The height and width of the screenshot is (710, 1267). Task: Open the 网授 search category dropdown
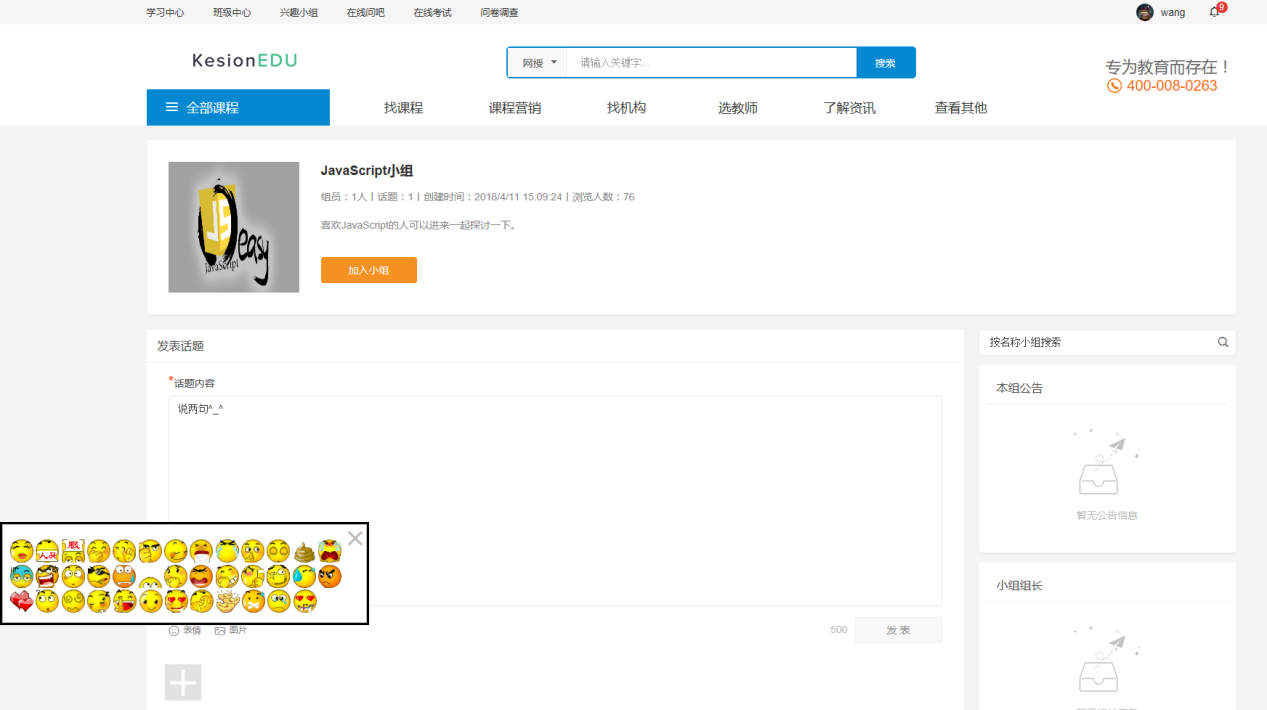(537, 61)
